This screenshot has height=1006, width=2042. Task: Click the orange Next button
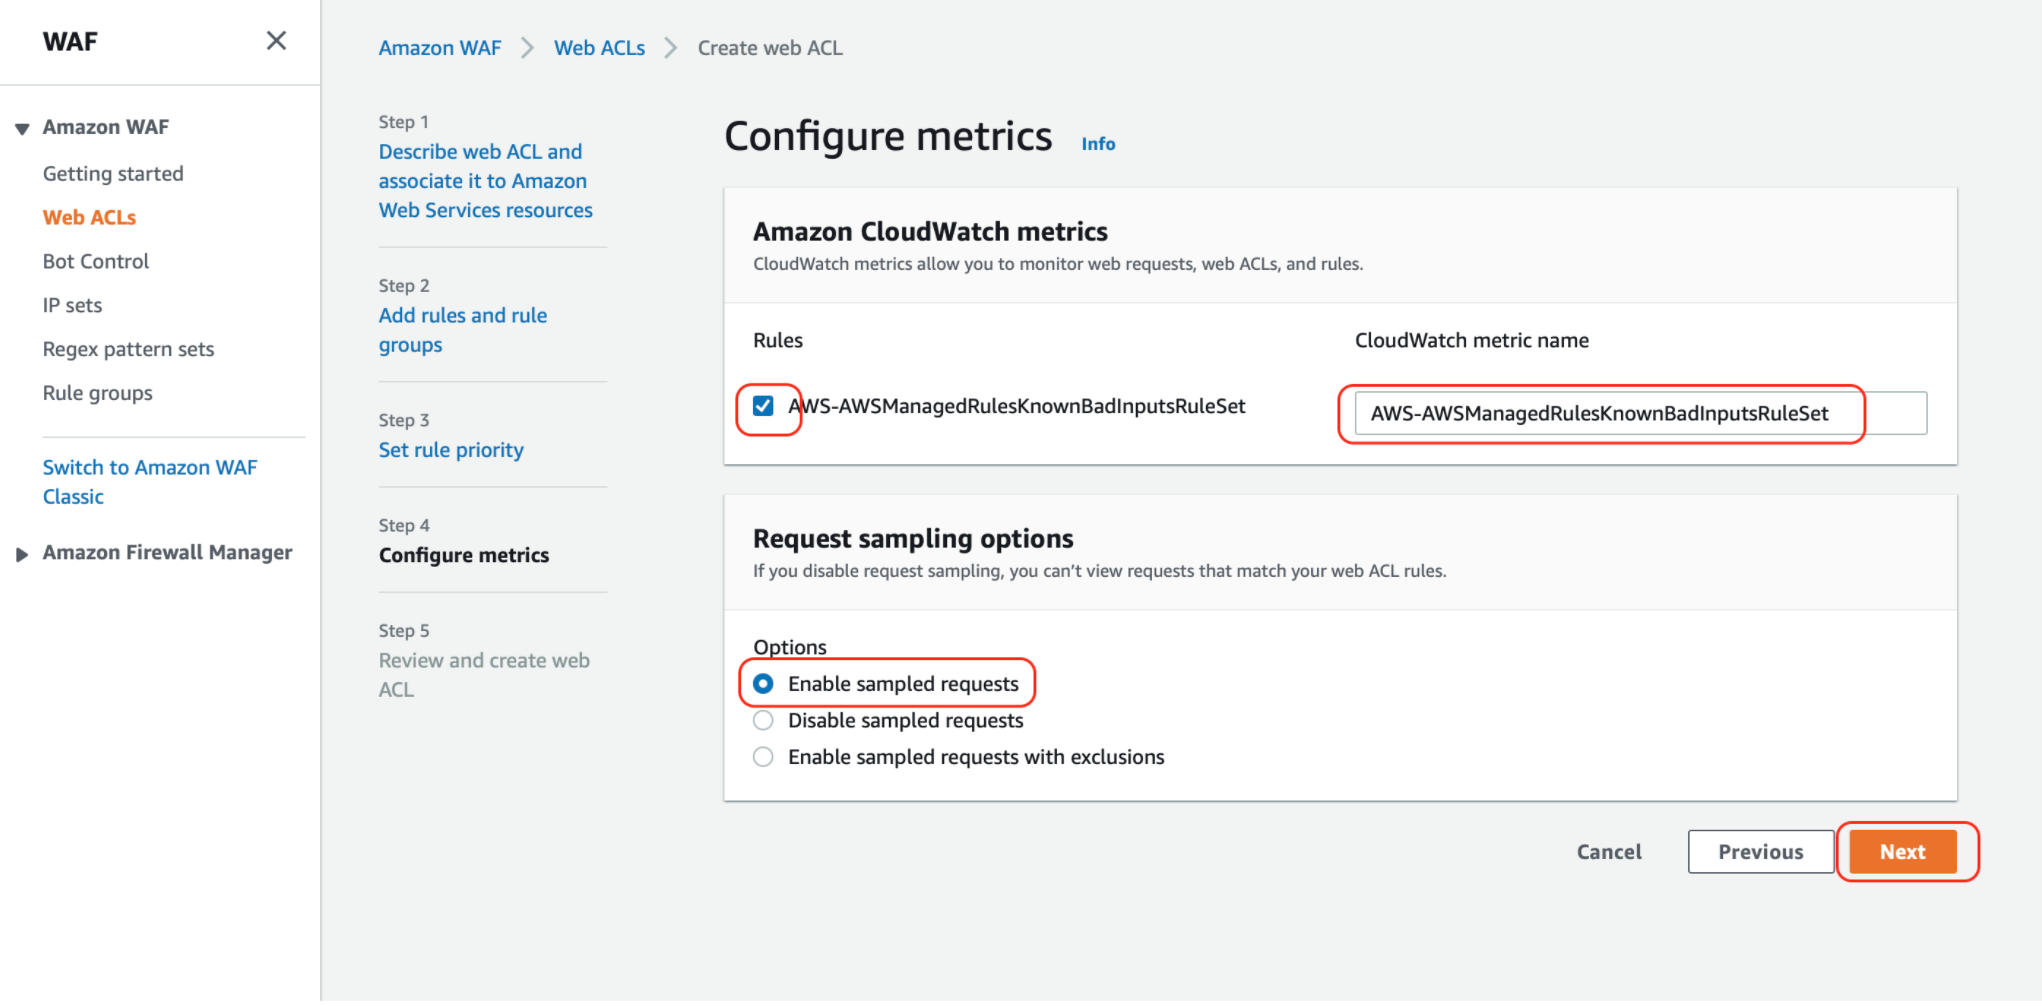pos(1902,852)
